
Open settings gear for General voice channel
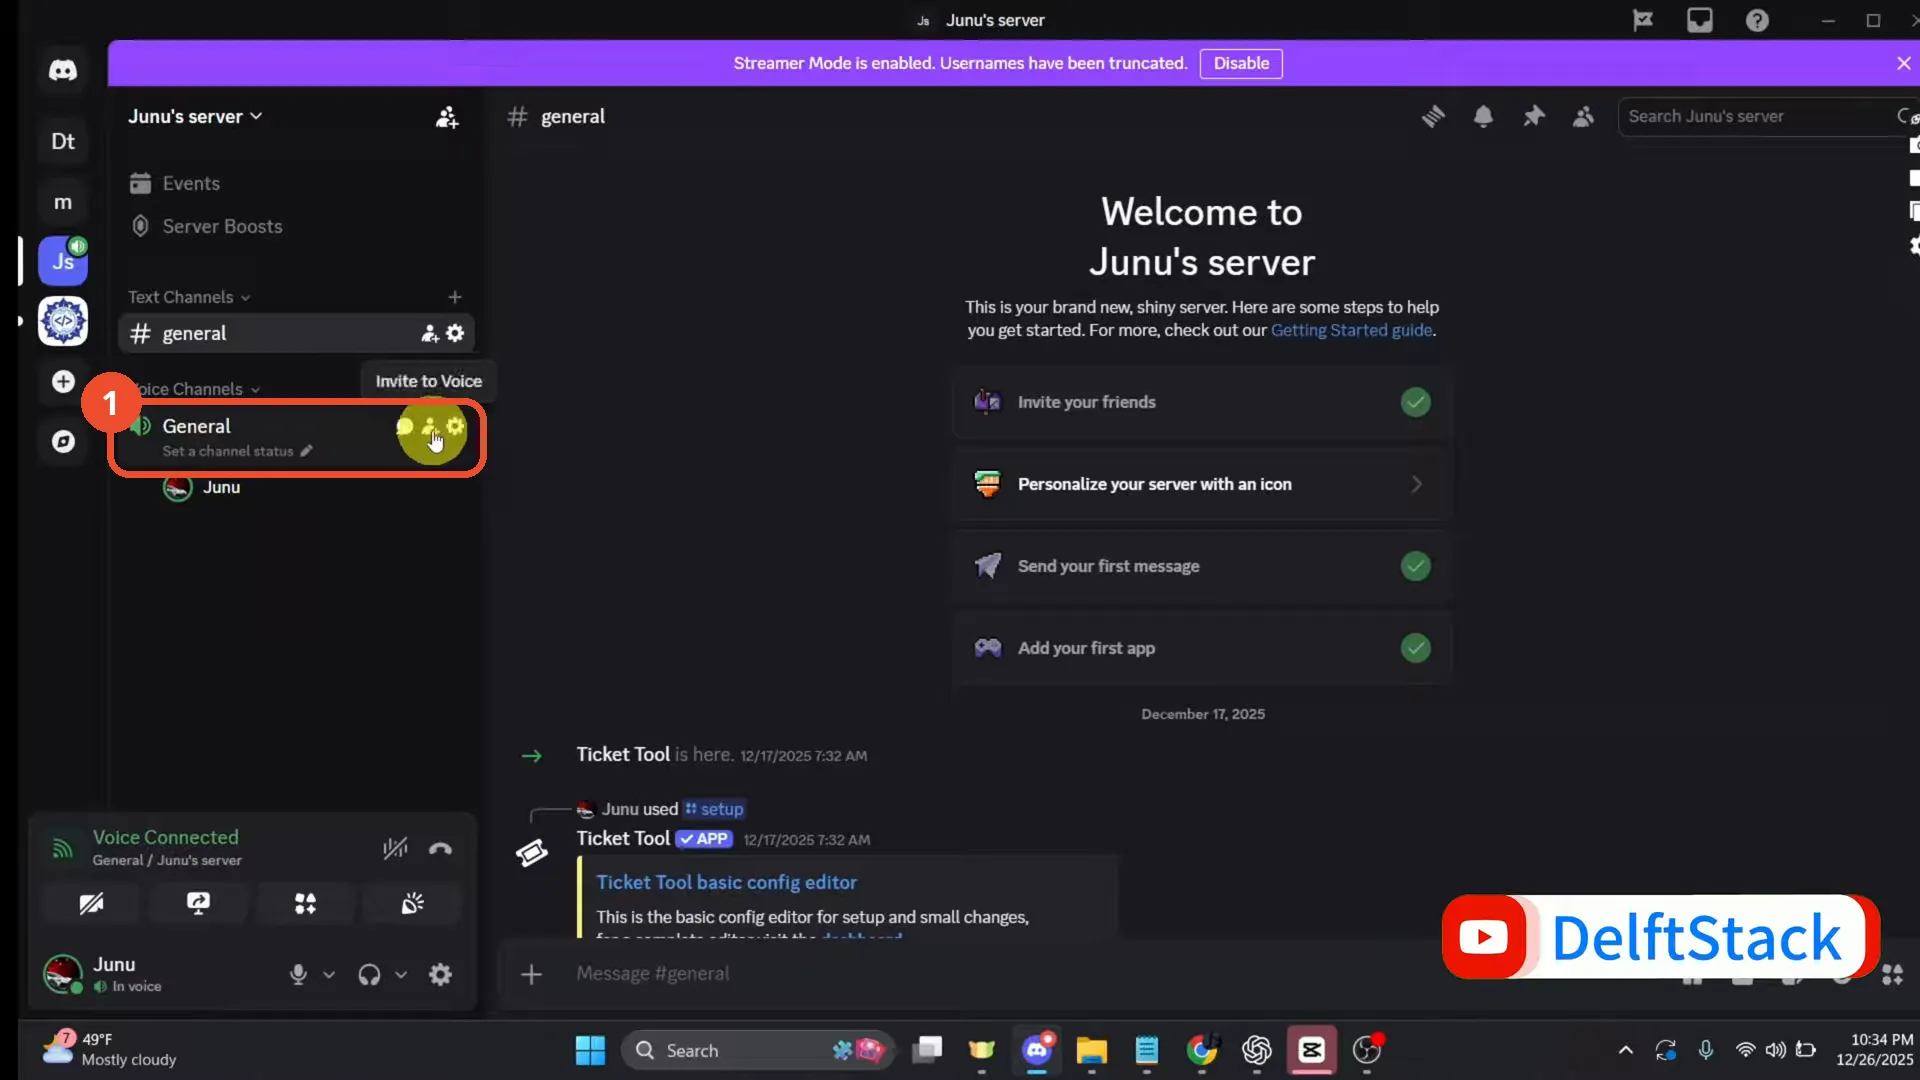(456, 426)
